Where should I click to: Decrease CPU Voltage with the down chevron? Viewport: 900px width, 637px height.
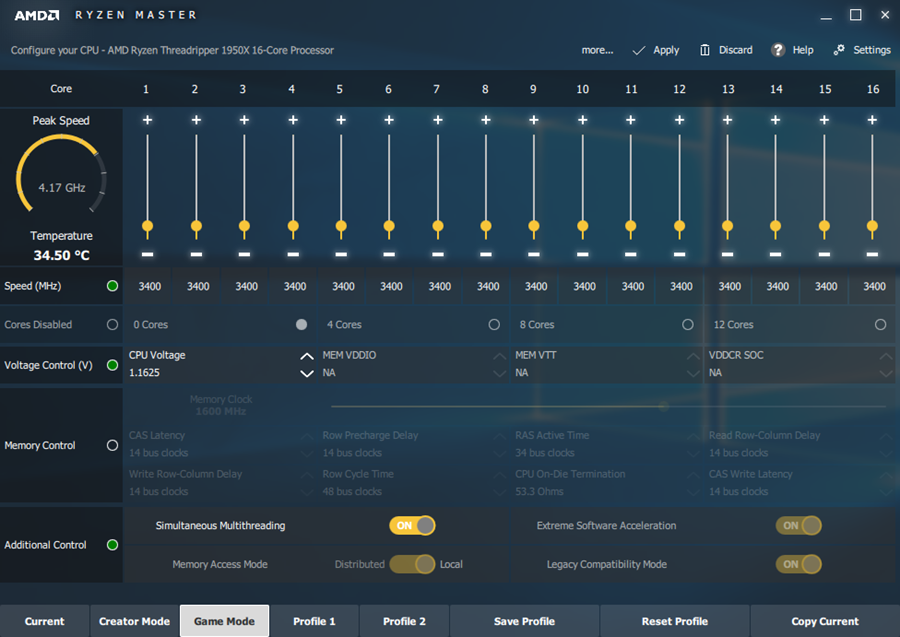click(x=307, y=374)
